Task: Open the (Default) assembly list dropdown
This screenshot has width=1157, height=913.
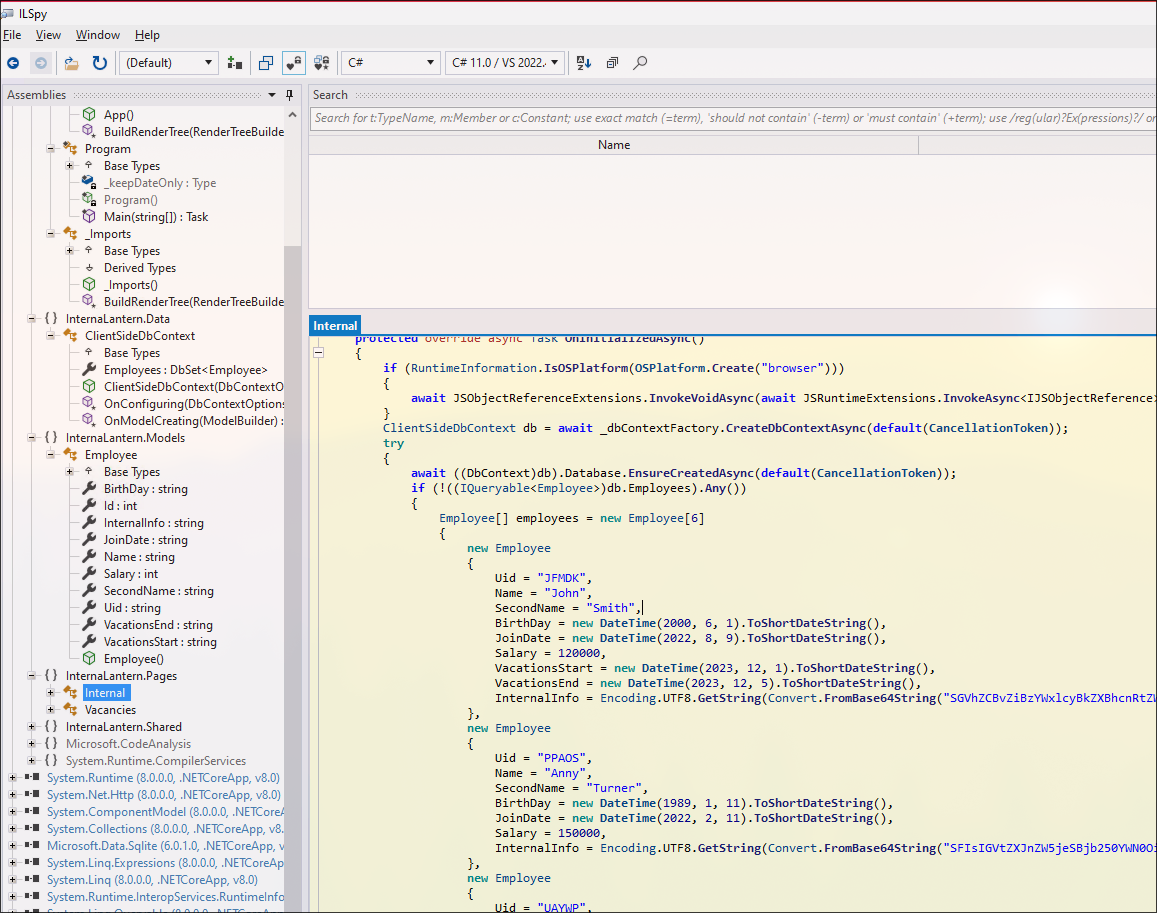Action: point(169,63)
